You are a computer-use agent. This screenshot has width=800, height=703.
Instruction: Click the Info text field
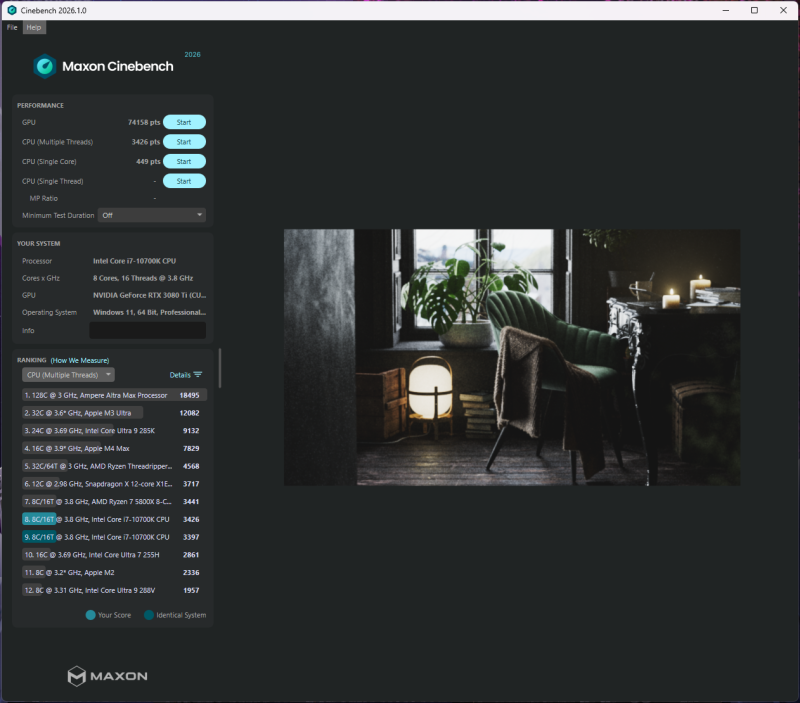(x=148, y=330)
